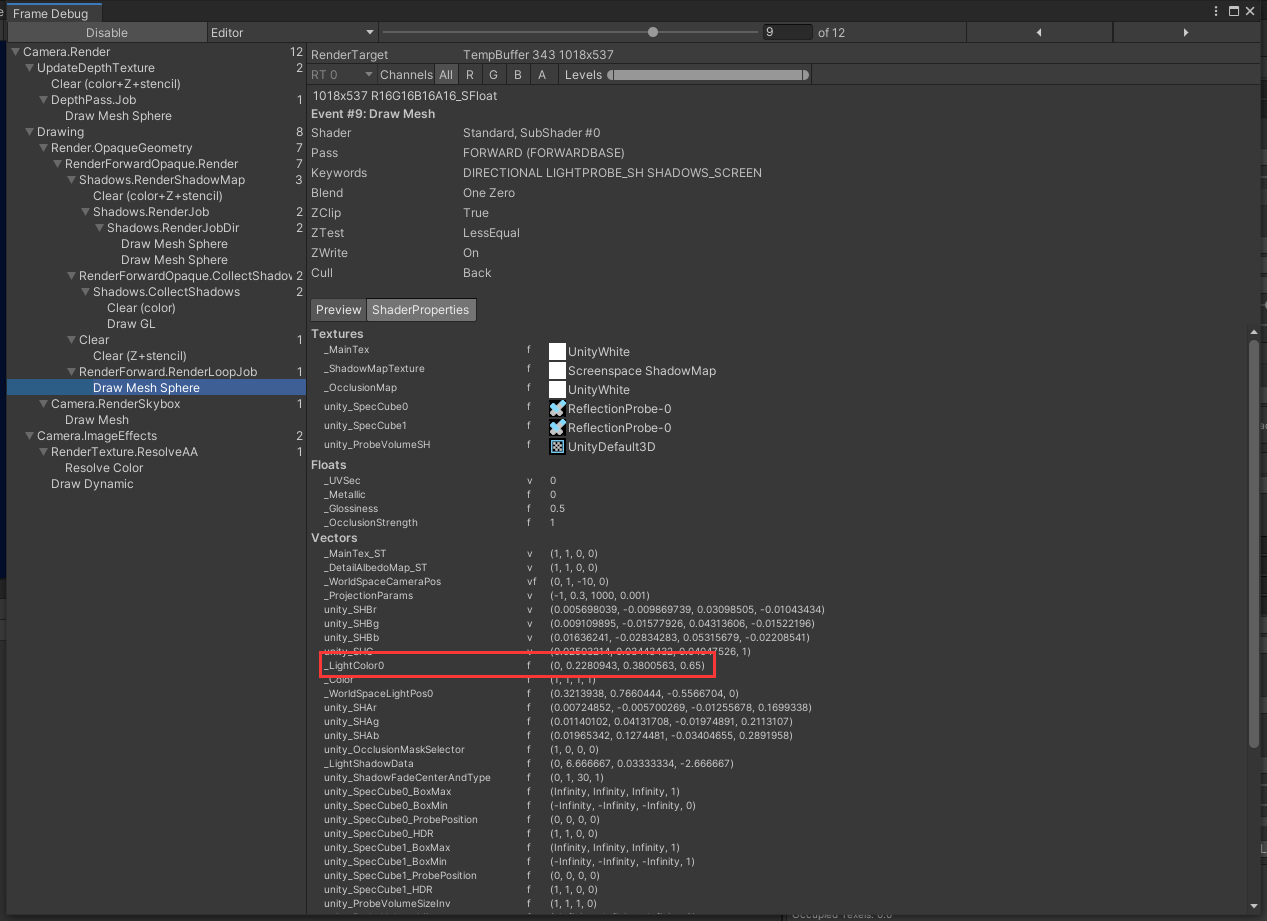The height and width of the screenshot is (921, 1267).
Task: Select the Draw GL event
Action: (x=131, y=324)
